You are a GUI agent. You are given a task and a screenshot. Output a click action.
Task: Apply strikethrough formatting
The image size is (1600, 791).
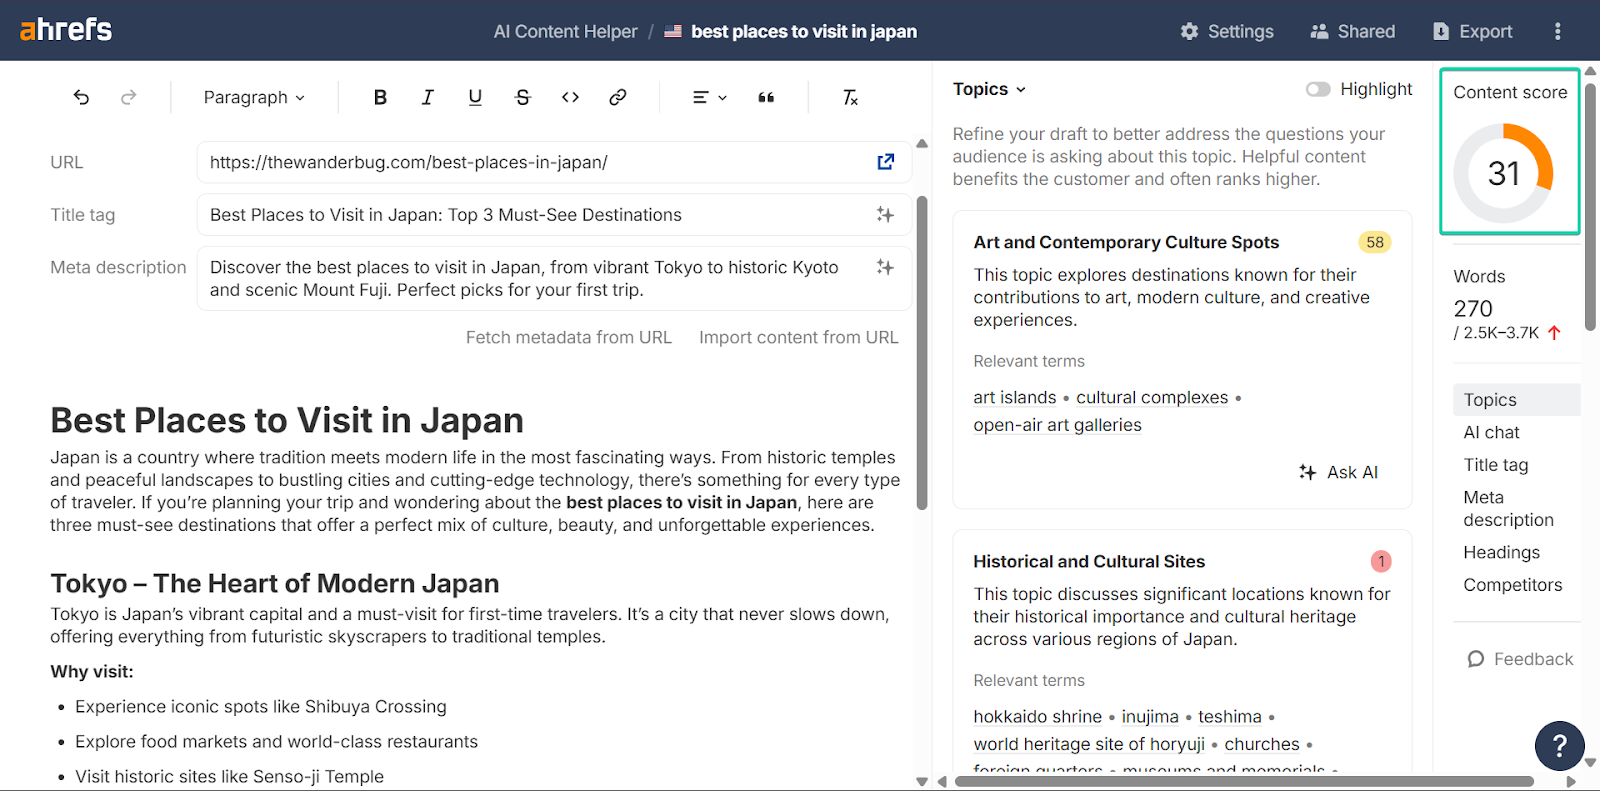[x=522, y=97]
